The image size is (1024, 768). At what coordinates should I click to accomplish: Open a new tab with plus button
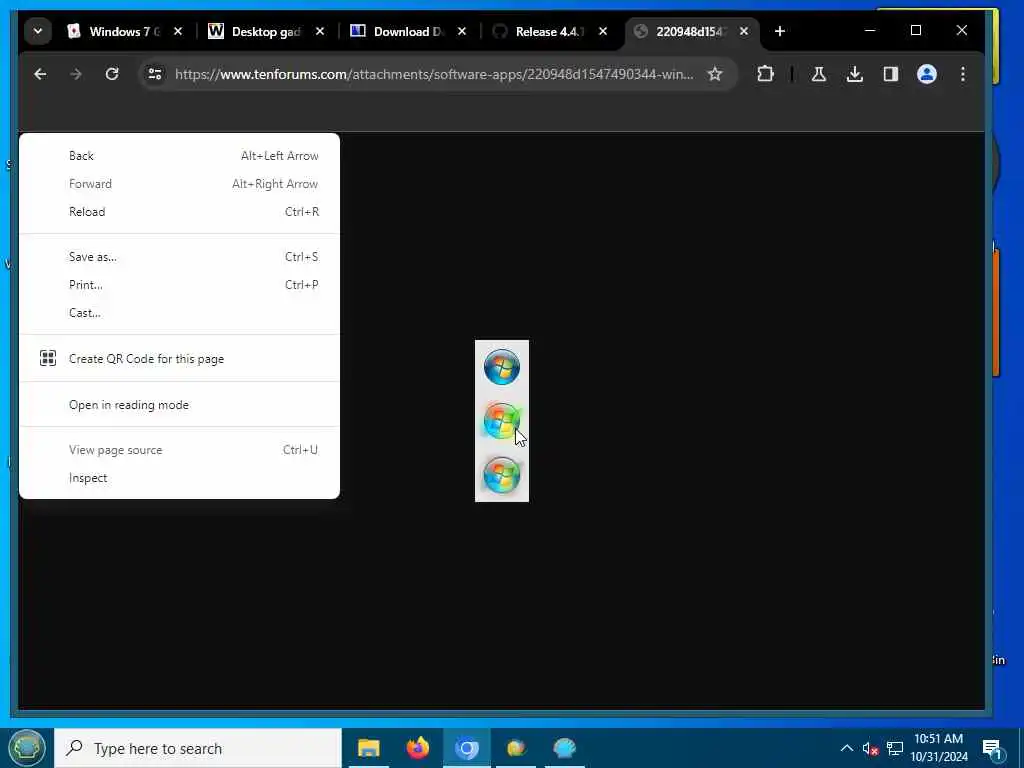pyautogui.click(x=780, y=31)
